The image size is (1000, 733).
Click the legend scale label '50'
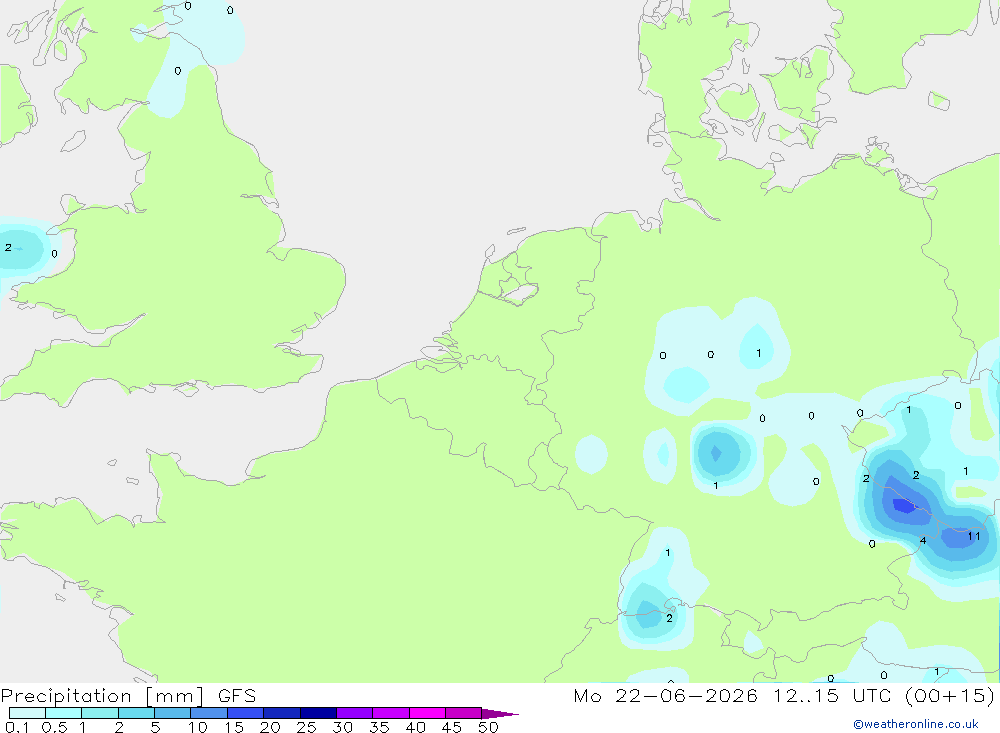click(488, 727)
